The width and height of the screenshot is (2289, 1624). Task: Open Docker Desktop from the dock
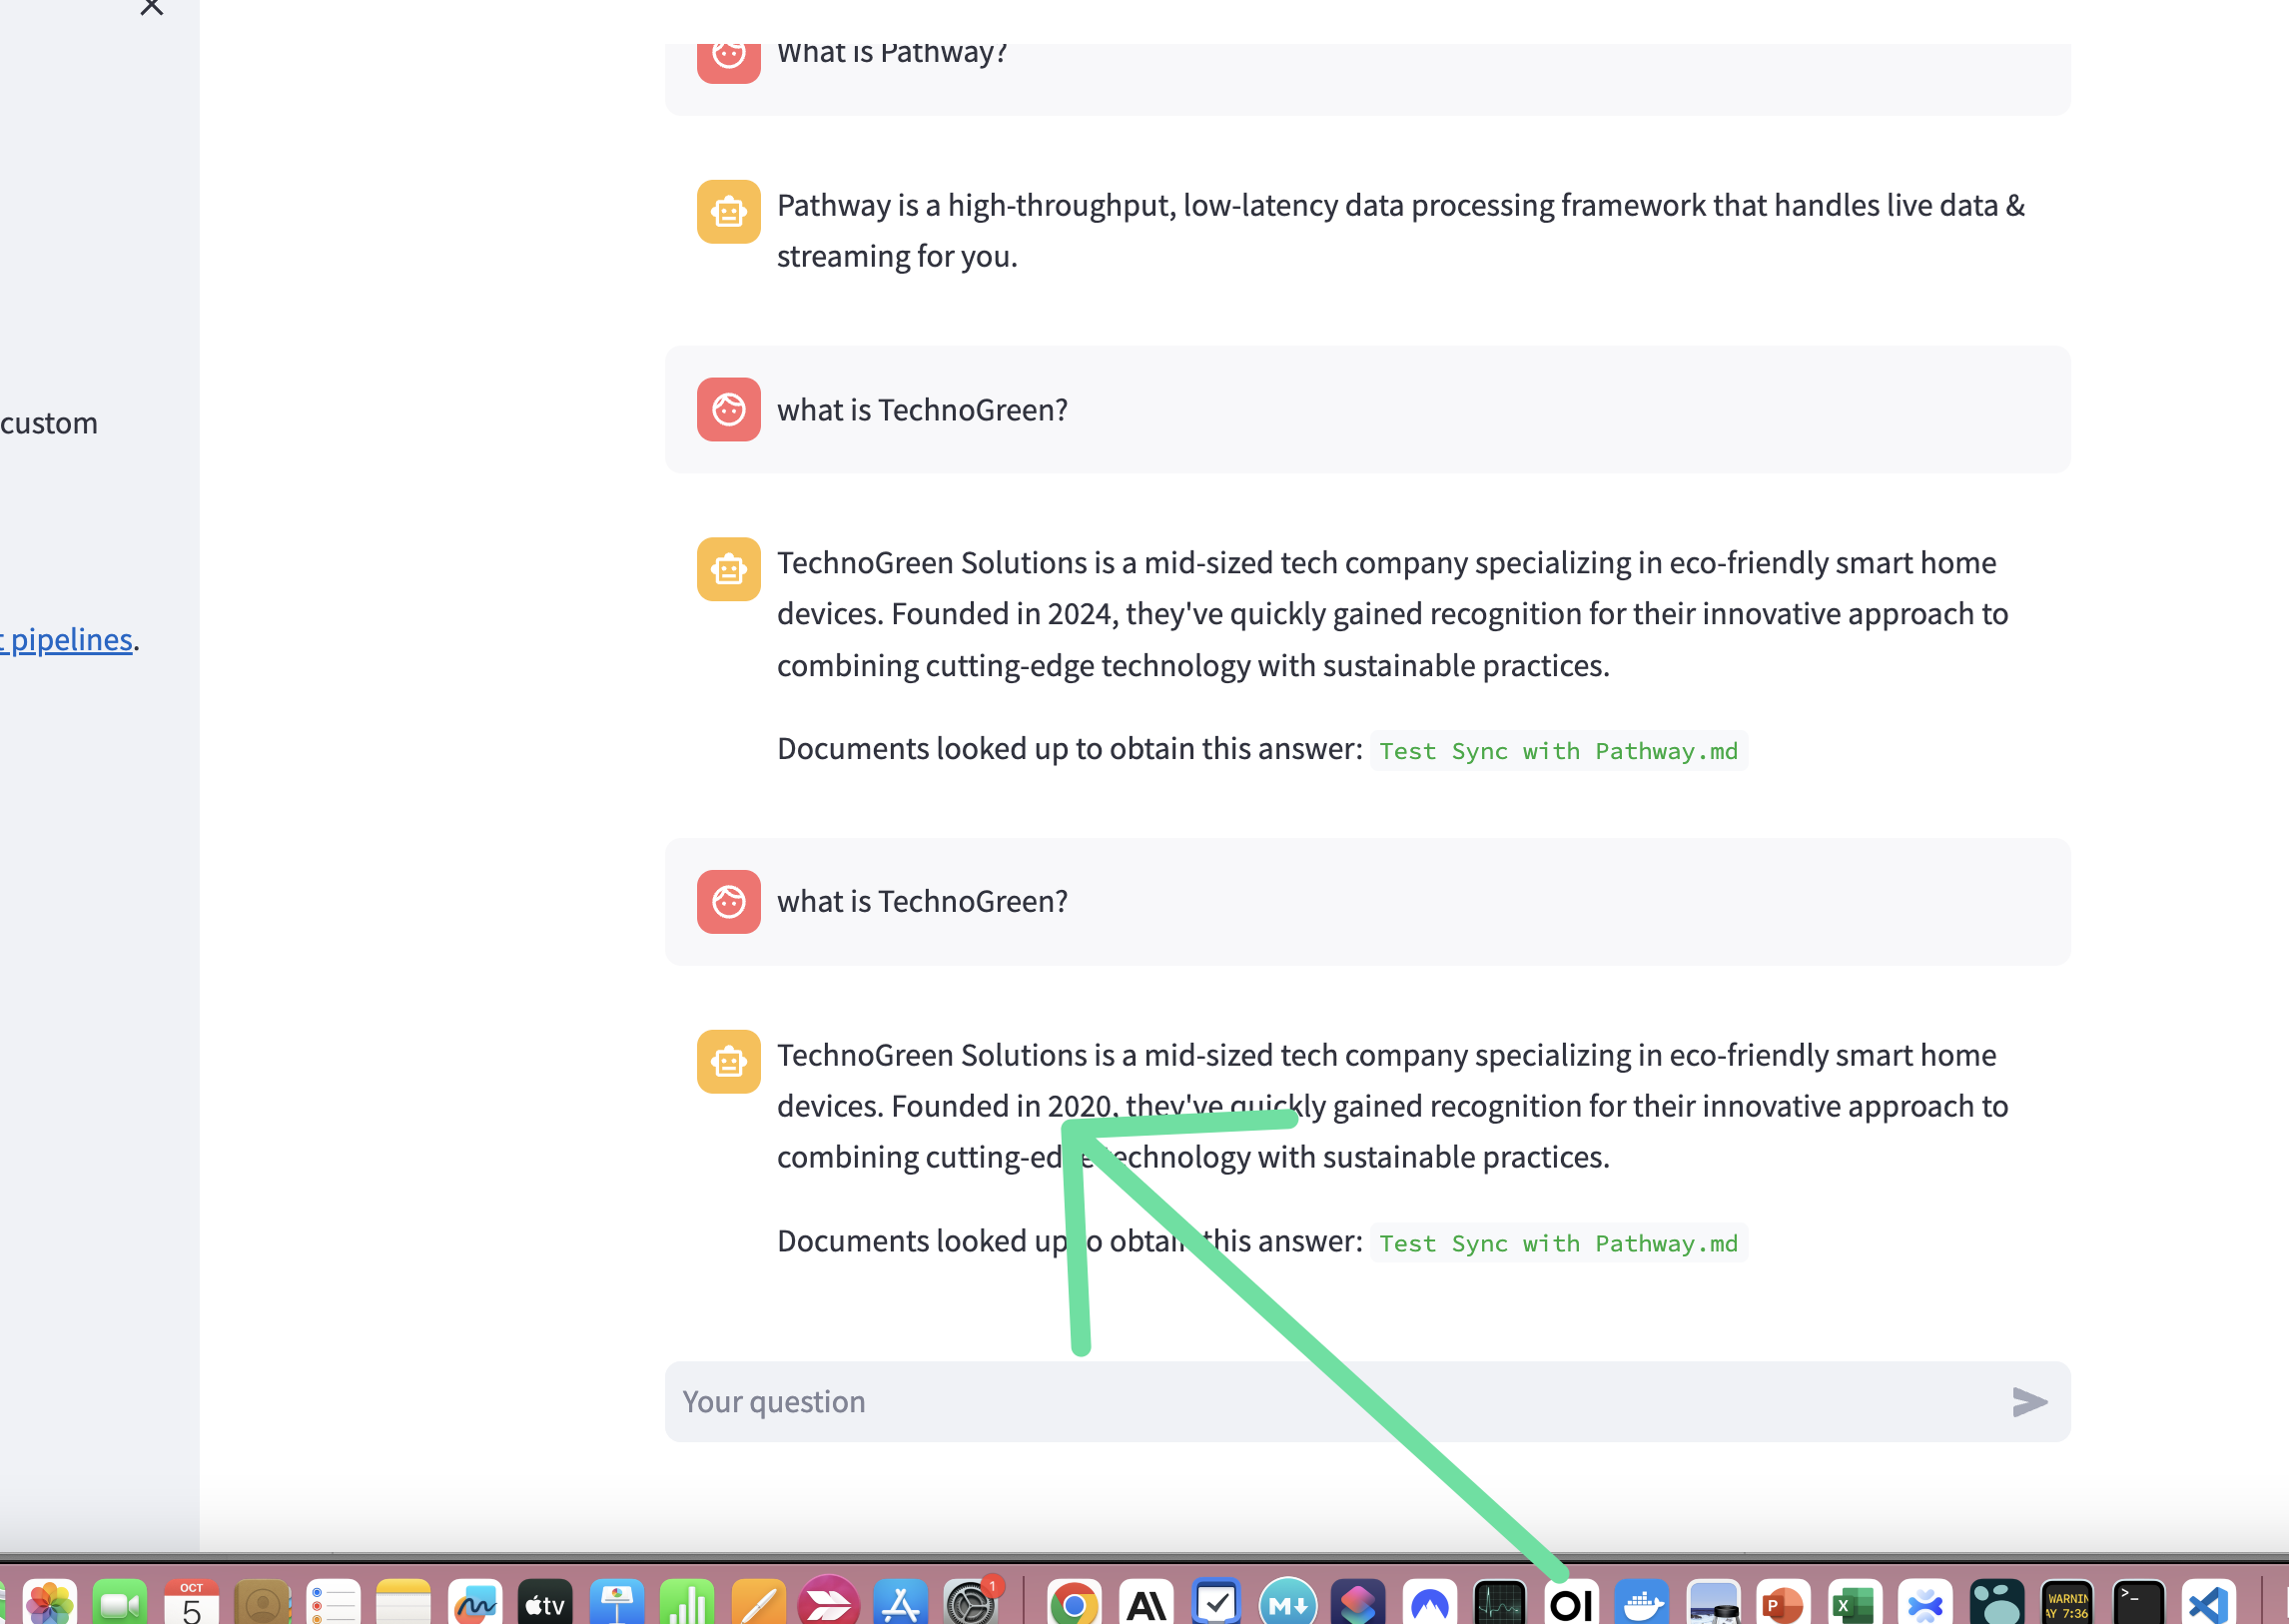coord(1641,1603)
